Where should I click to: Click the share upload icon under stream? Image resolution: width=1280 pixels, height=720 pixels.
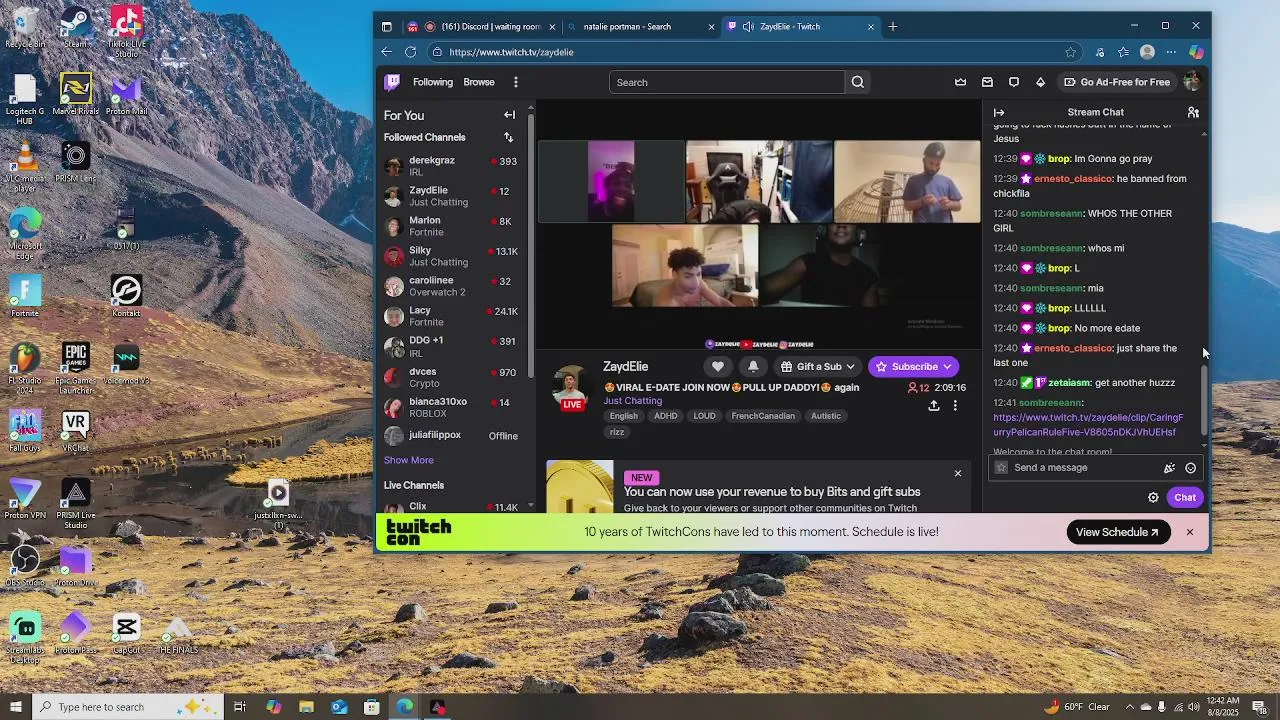pyautogui.click(x=934, y=405)
